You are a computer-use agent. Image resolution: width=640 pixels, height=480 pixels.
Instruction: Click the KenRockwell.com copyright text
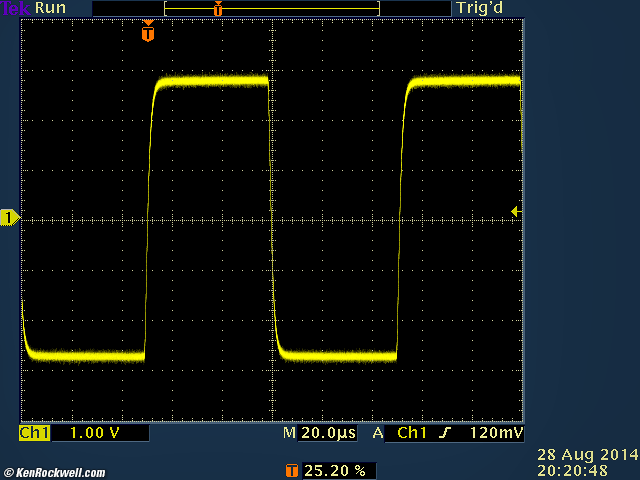coord(54,472)
